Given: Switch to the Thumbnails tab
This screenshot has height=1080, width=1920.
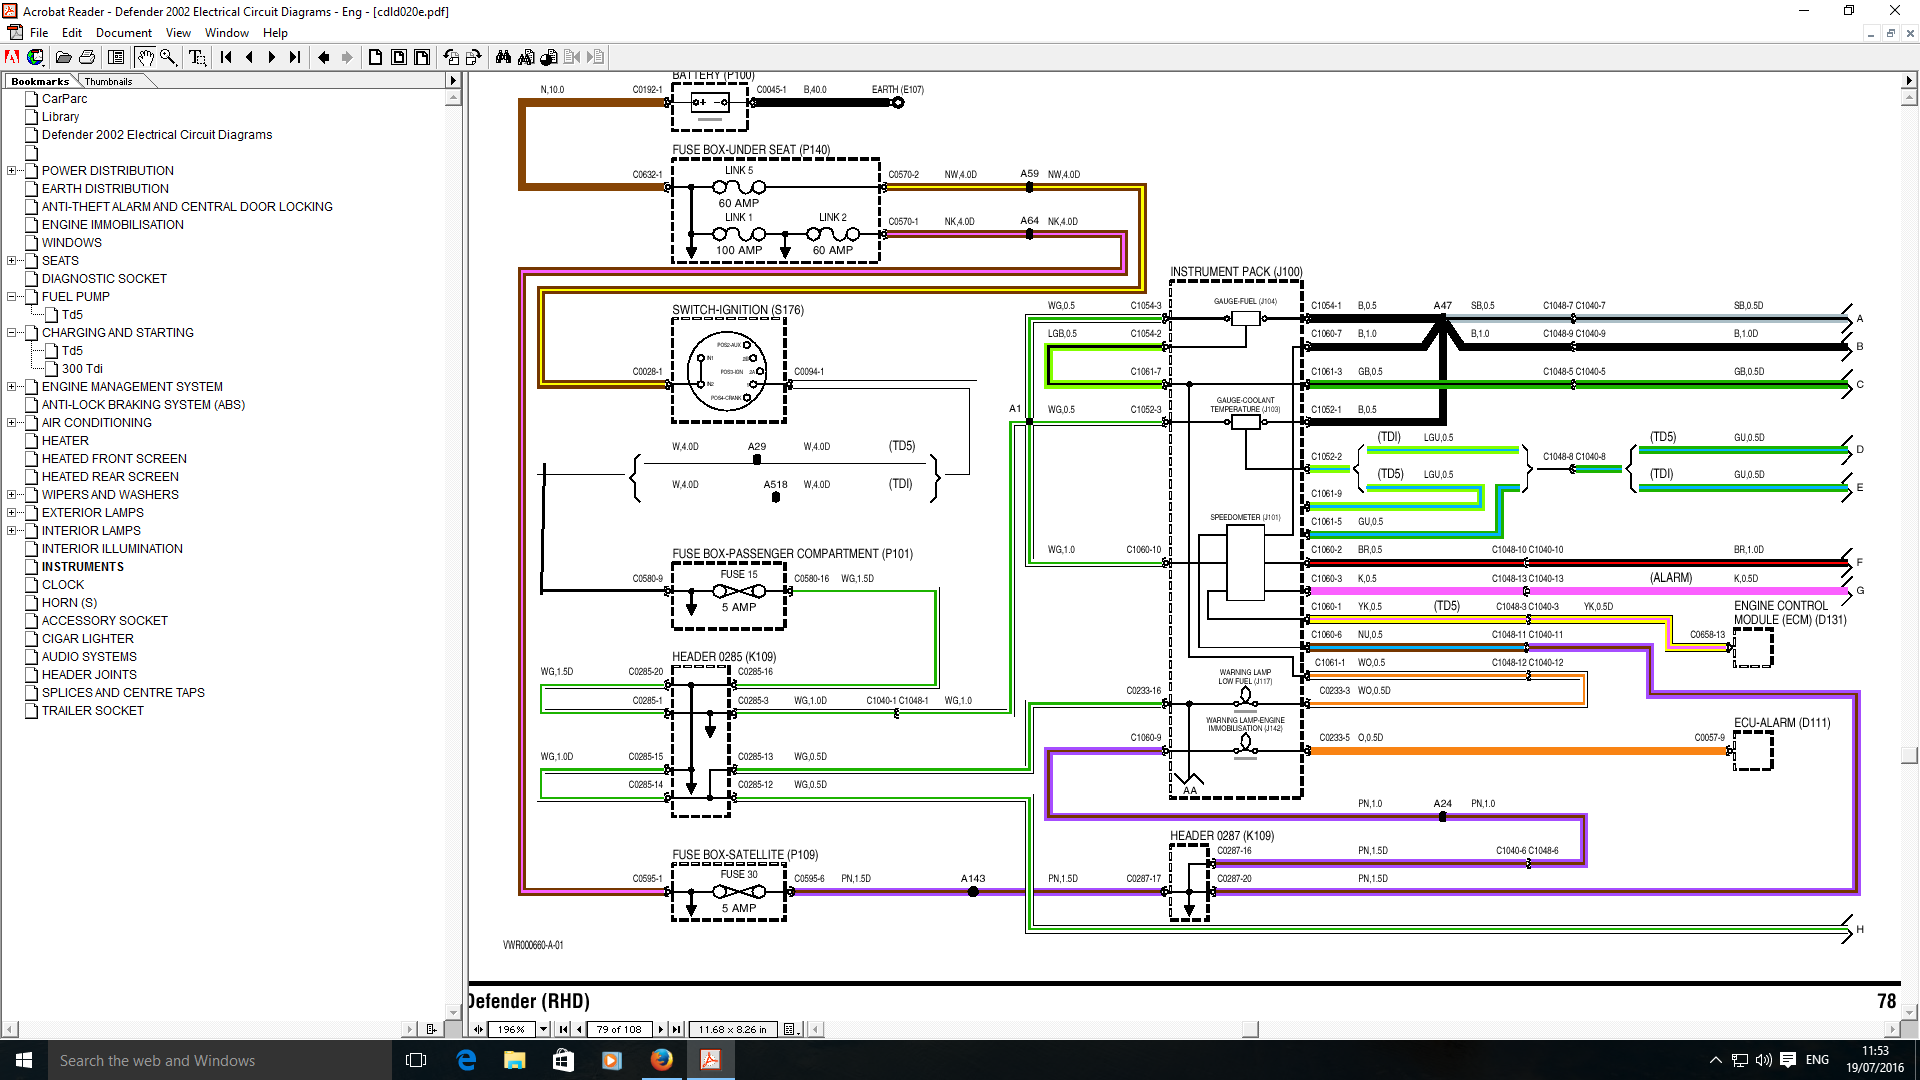Looking at the screenshot, I should [x=108, y=82].
